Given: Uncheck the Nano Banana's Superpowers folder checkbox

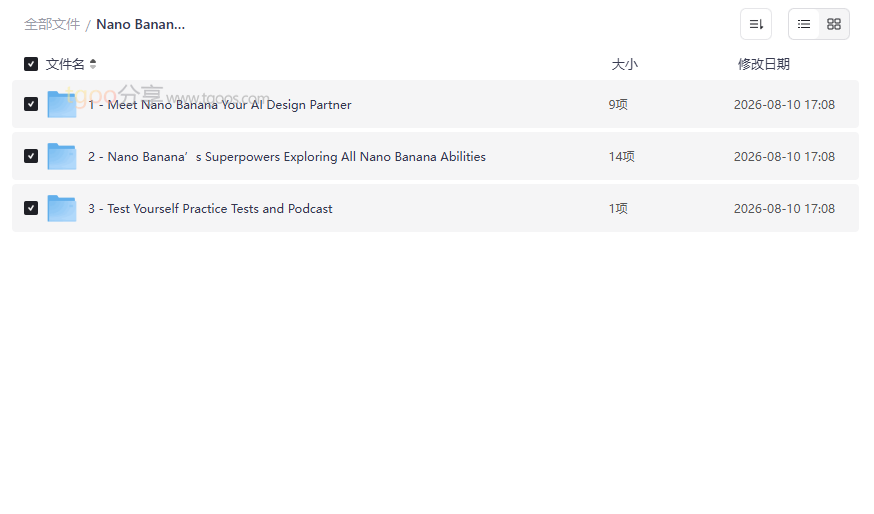Looking at the screenshot, I should tap(31, 156).
